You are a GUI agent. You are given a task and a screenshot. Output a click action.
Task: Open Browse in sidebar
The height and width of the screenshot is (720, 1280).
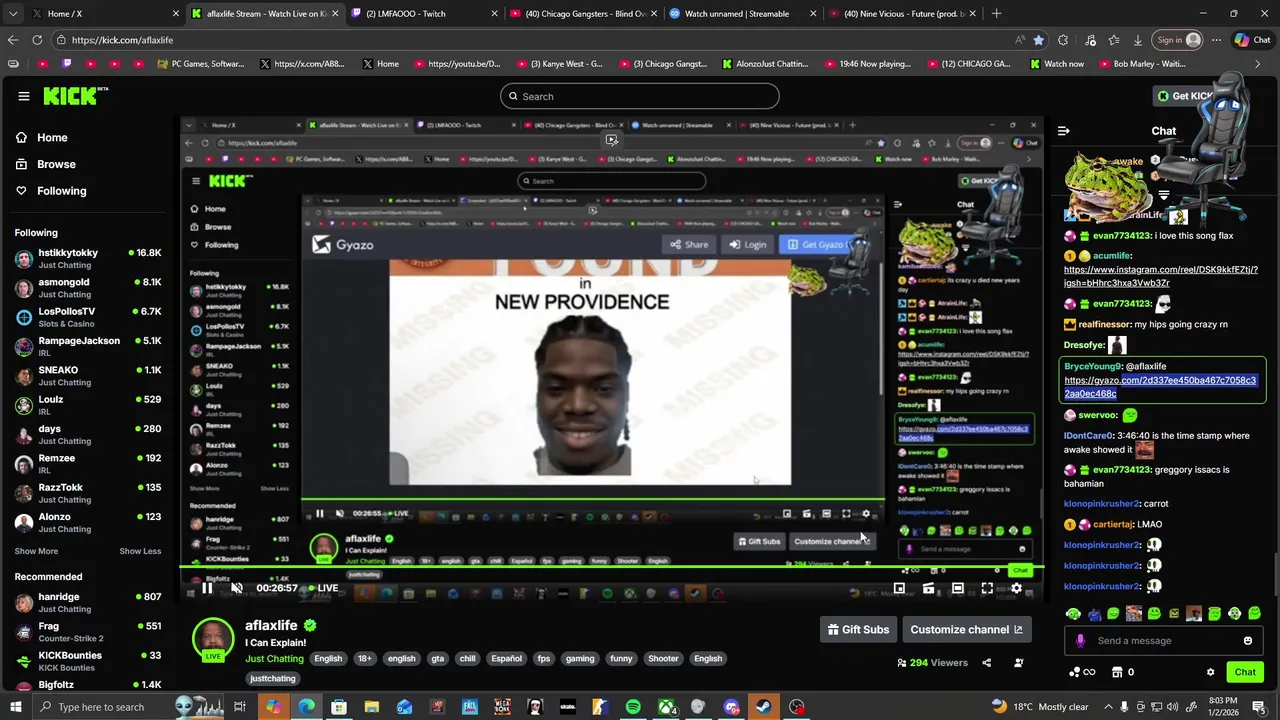pos(46,164)
